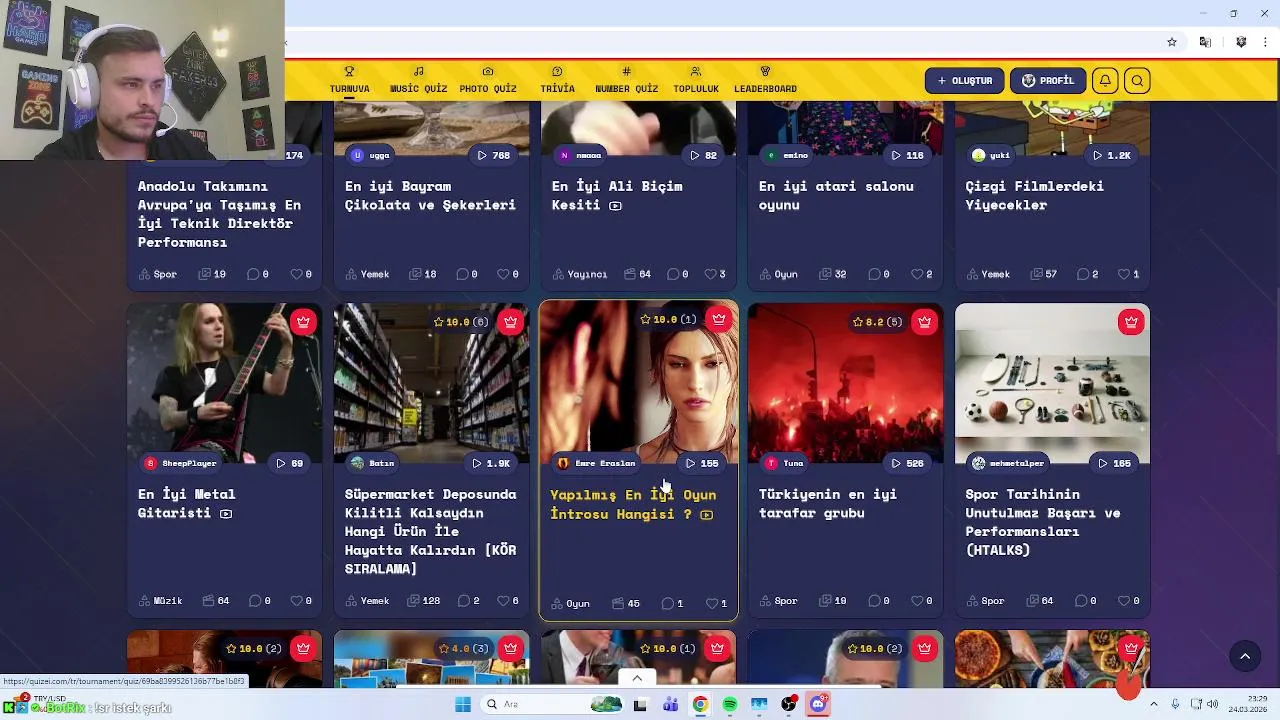Click heart icon on En iyi Ali Biçim Kesiti card
The width and height of the screenshot is (1280, 720).
(x=710, y=274)
